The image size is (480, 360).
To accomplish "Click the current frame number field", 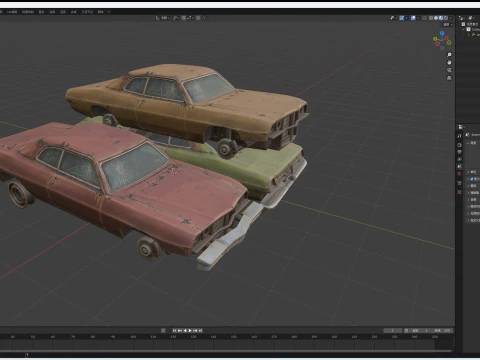I will point(393,330).
